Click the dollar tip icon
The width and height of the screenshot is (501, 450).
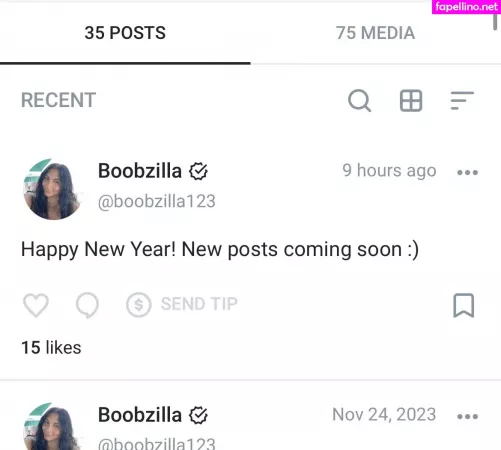(x=139, y=304)
